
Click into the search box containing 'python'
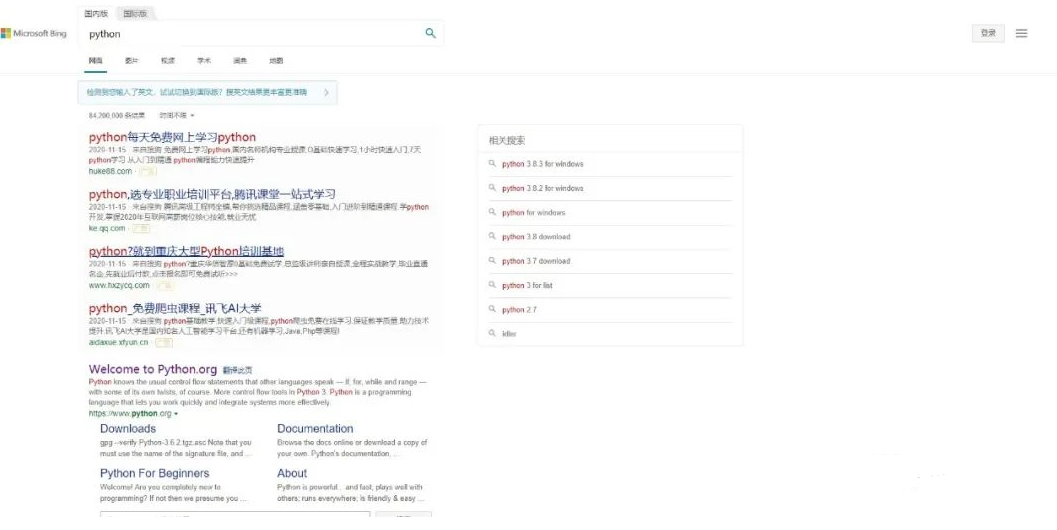pos(250,34)
